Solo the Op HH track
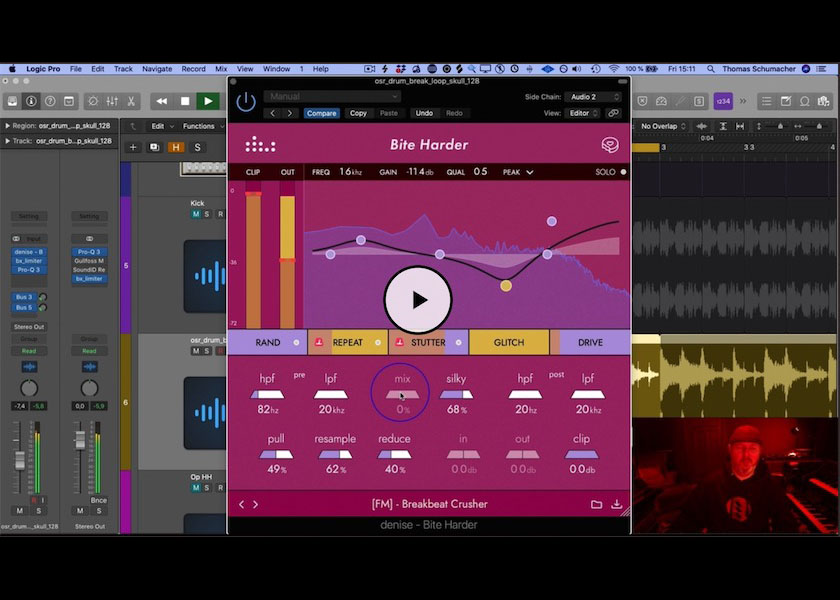Viewport: 840px width, 600px height. point(207,488)
